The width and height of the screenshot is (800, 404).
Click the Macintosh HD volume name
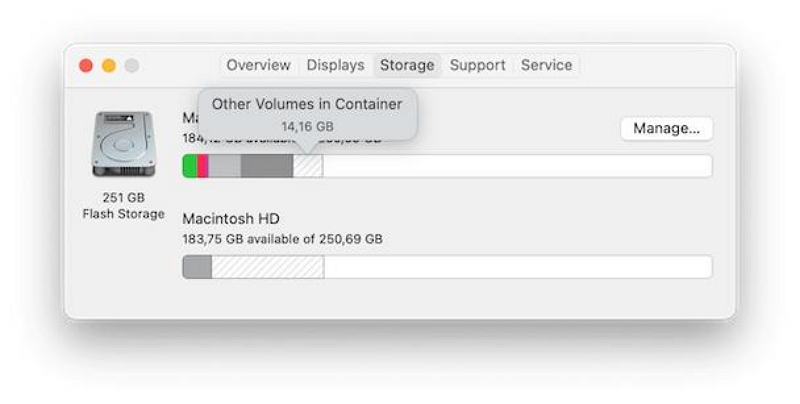[231, 219]
